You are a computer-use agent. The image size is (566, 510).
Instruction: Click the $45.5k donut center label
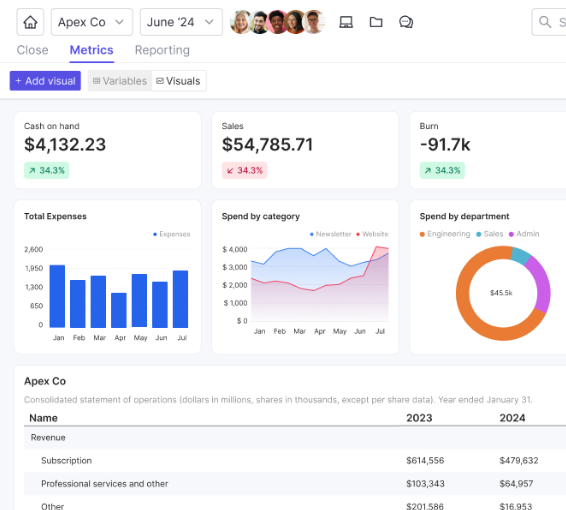[x=501, y=293]
